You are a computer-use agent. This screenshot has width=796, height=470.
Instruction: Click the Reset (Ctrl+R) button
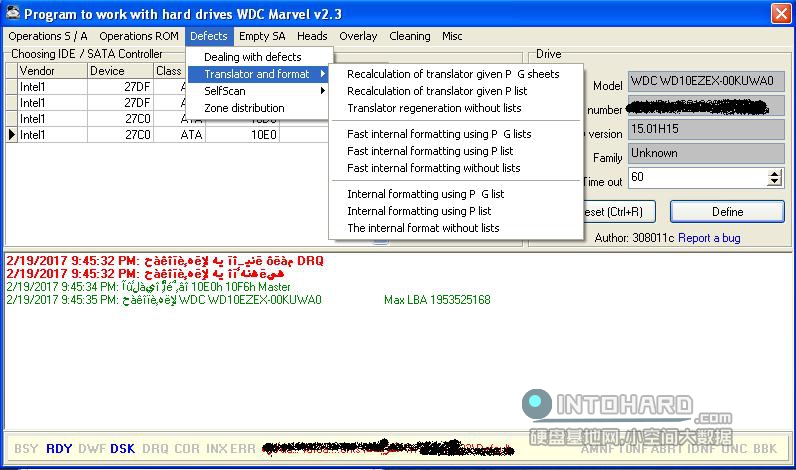pos(618,212)
